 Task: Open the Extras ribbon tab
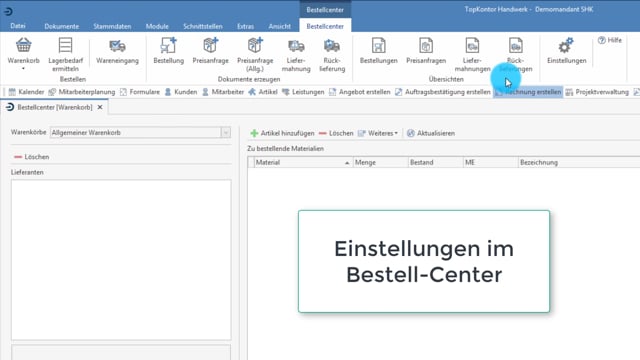245,26
